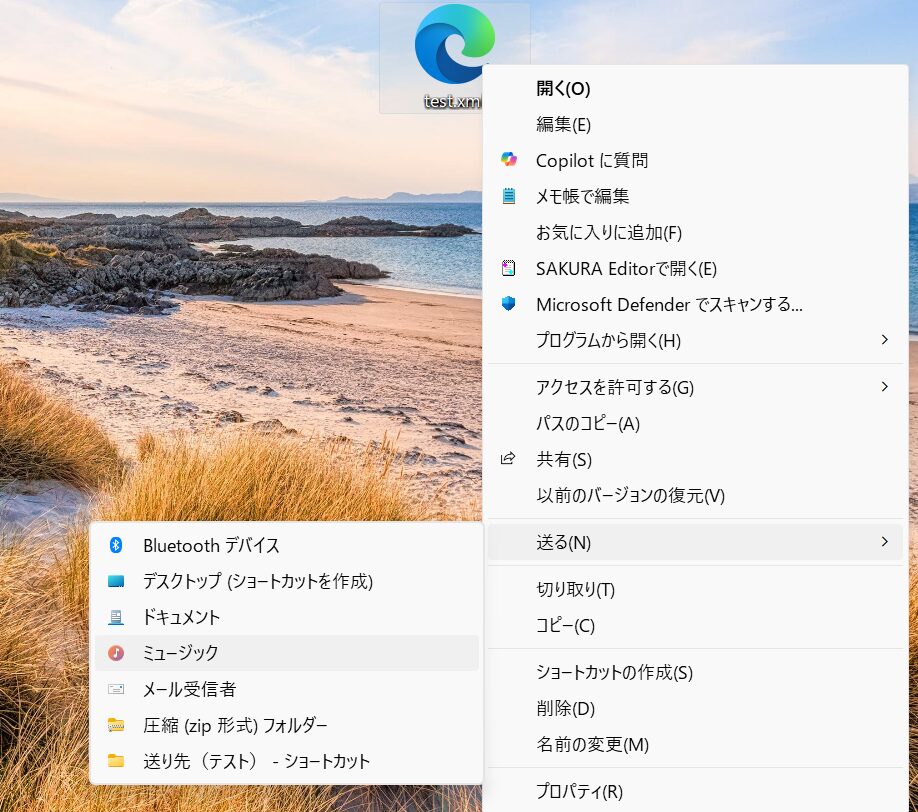
Task: Select ショートカットの作成(S)
Action: [695, 672]
